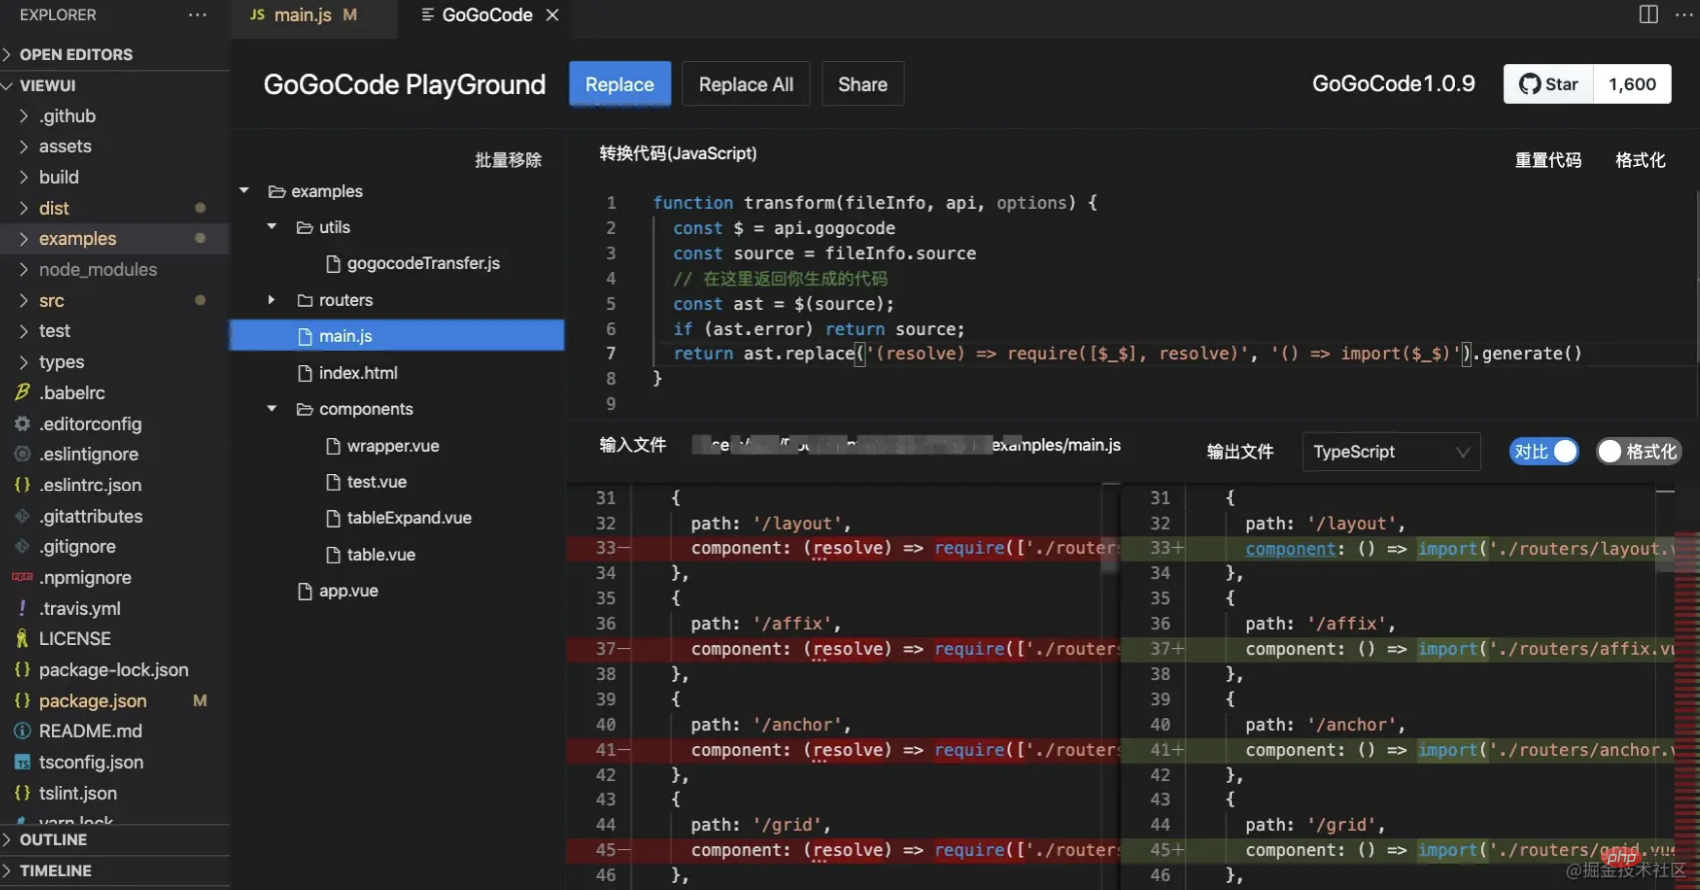Screen dimensions: 1700x890
Task: Click the GitHub Star button
Action: 1548,84
